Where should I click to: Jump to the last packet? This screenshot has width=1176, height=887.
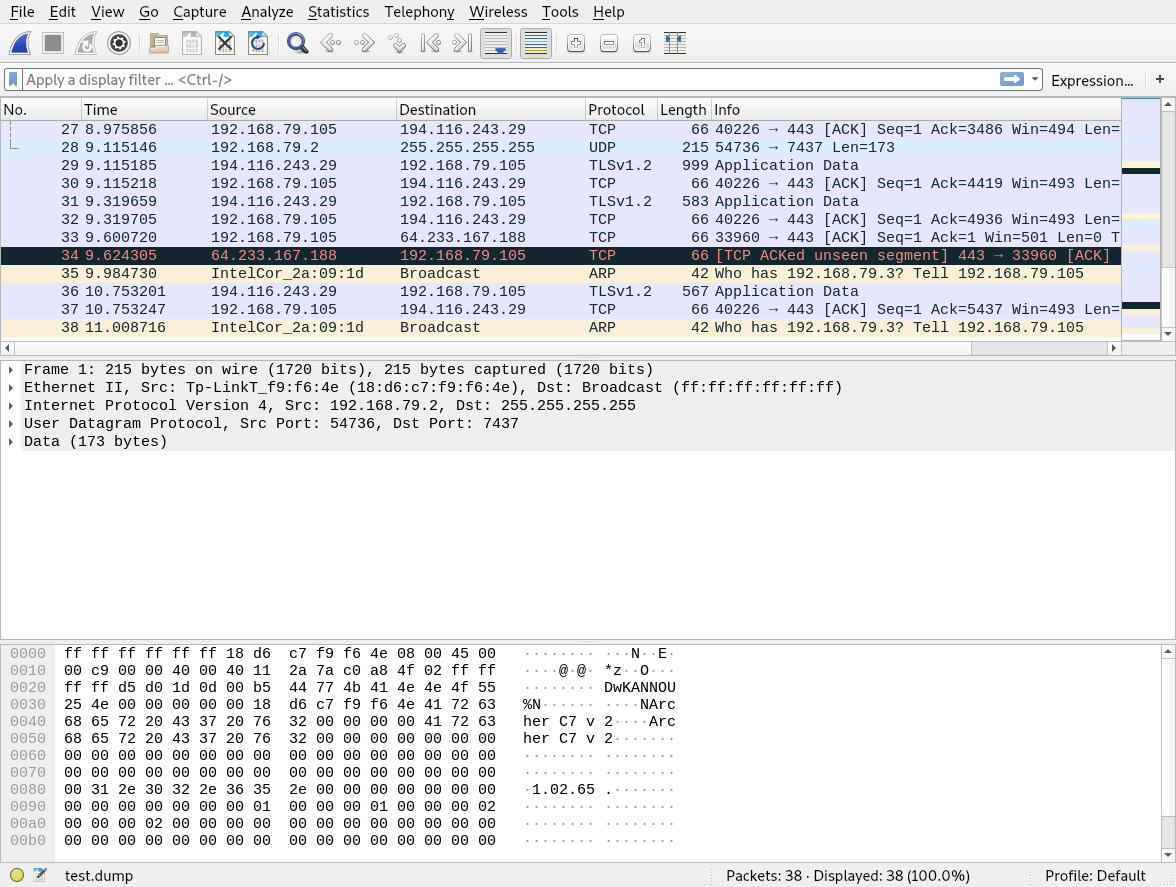[463, 43]
